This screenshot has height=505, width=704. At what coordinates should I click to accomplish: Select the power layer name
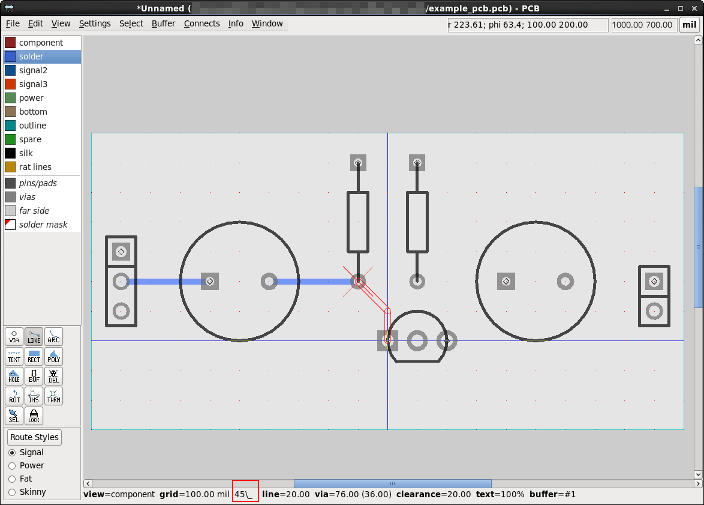[x=31, y=98]
